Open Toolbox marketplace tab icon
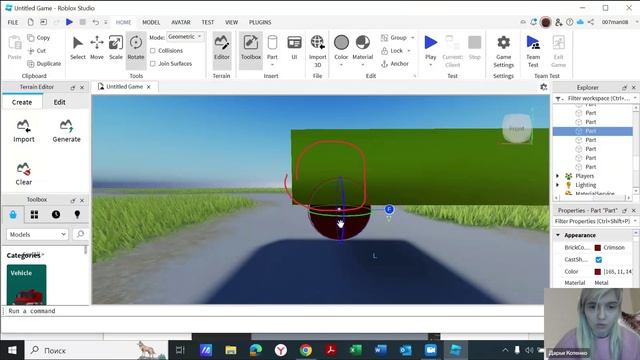 (13, 214)
